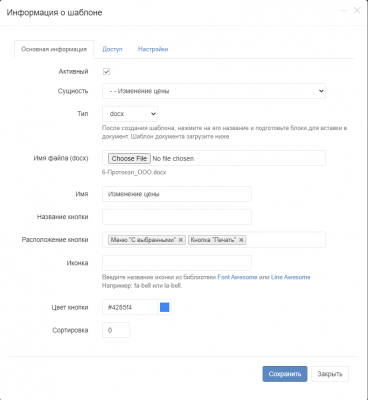Open the Font Awesome link
This screenshot has height=400, width=368.
coord(237,277)
